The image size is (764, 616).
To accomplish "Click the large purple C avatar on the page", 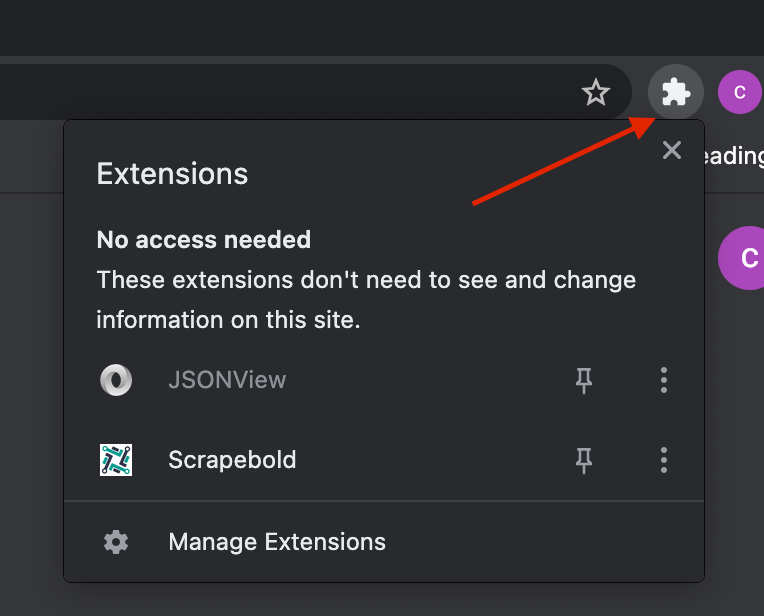I will (742, 258).
